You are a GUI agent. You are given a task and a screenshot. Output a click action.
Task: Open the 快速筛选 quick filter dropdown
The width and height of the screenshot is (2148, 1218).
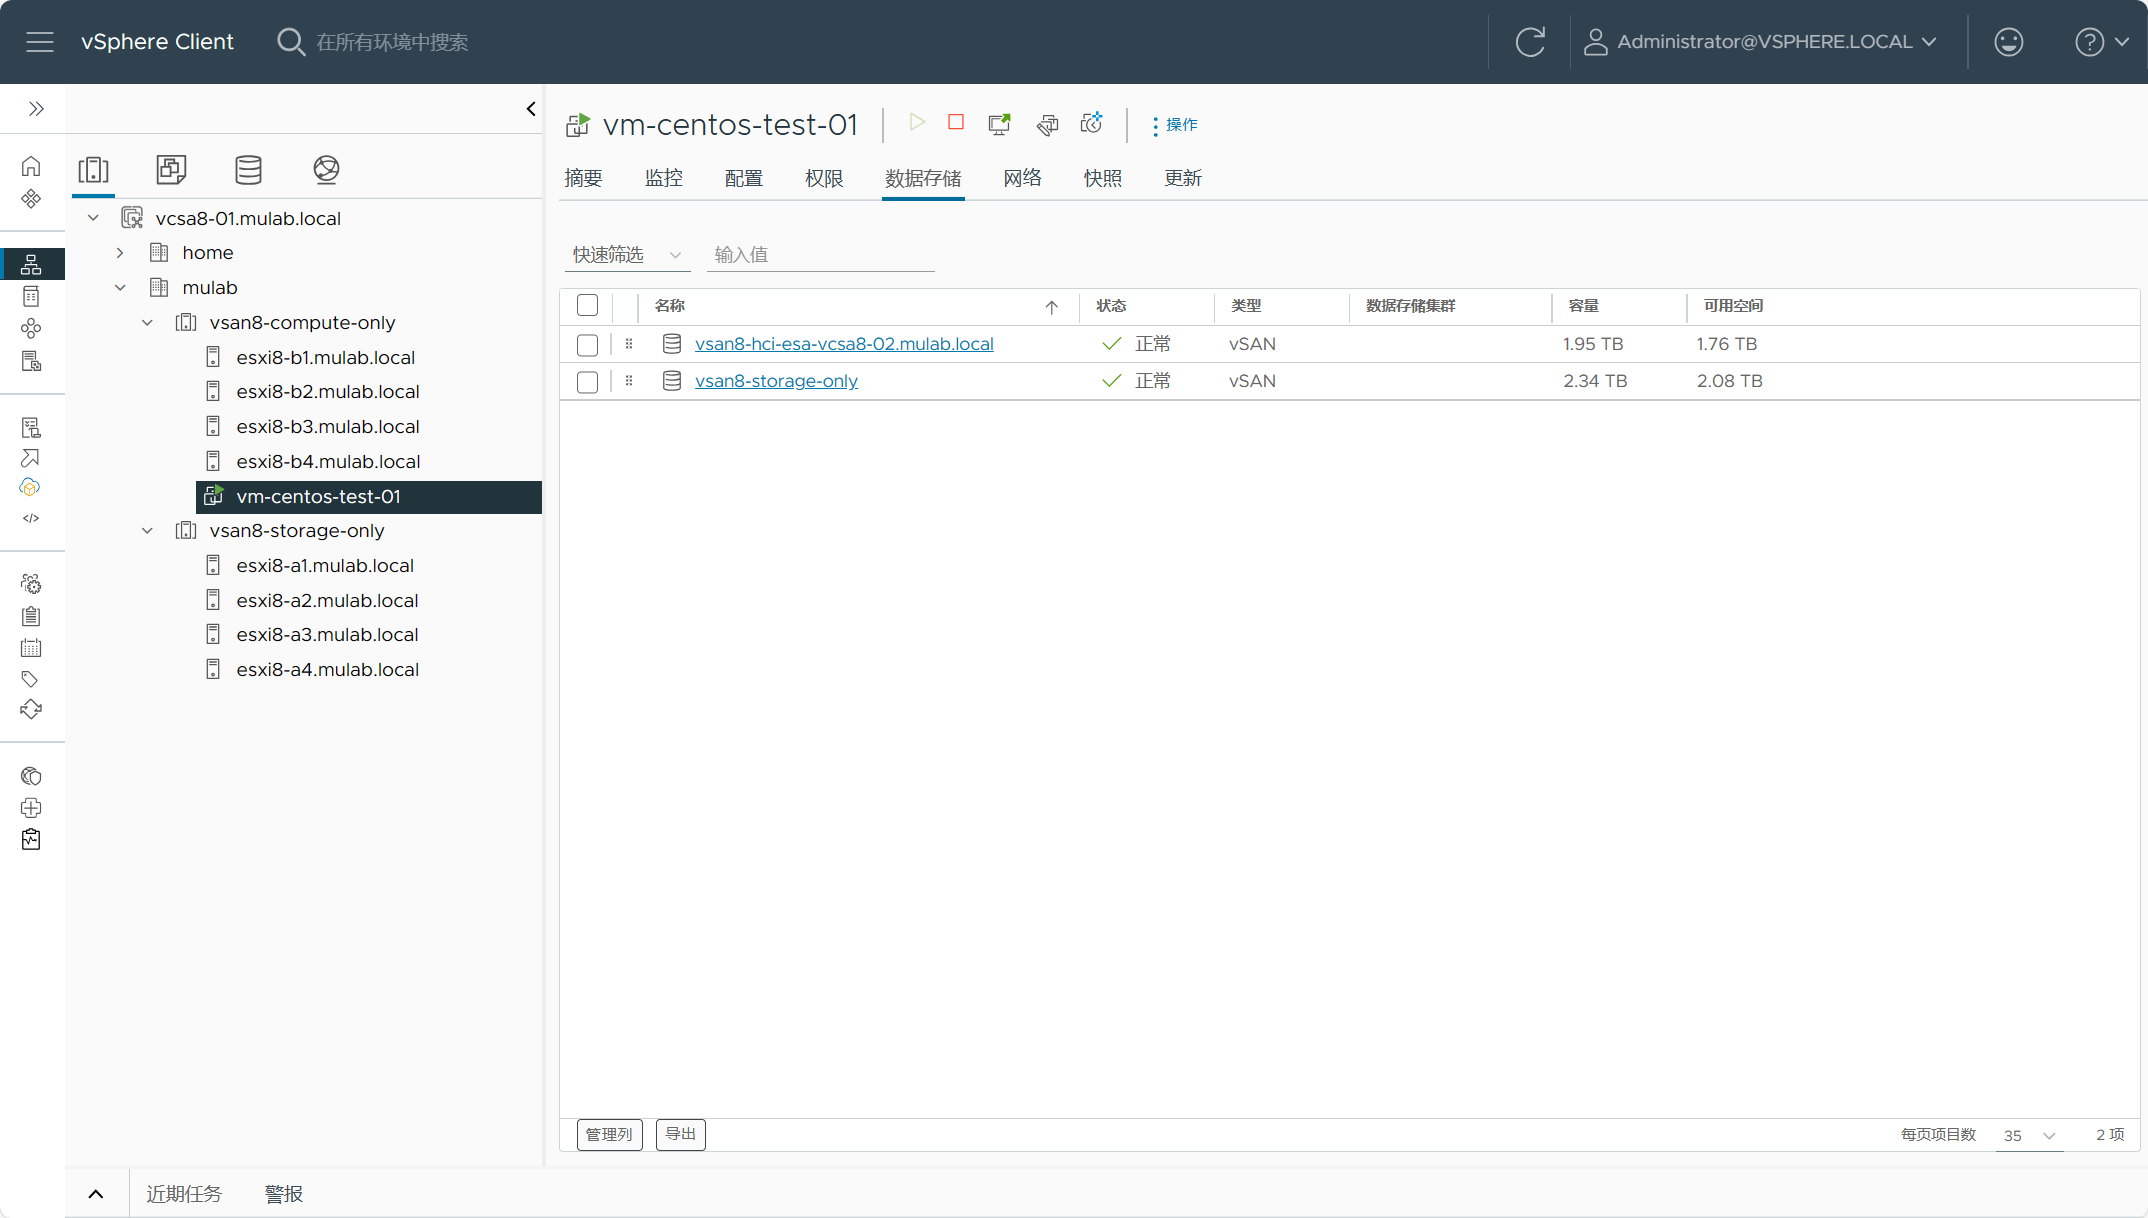[x=627, y=255]
